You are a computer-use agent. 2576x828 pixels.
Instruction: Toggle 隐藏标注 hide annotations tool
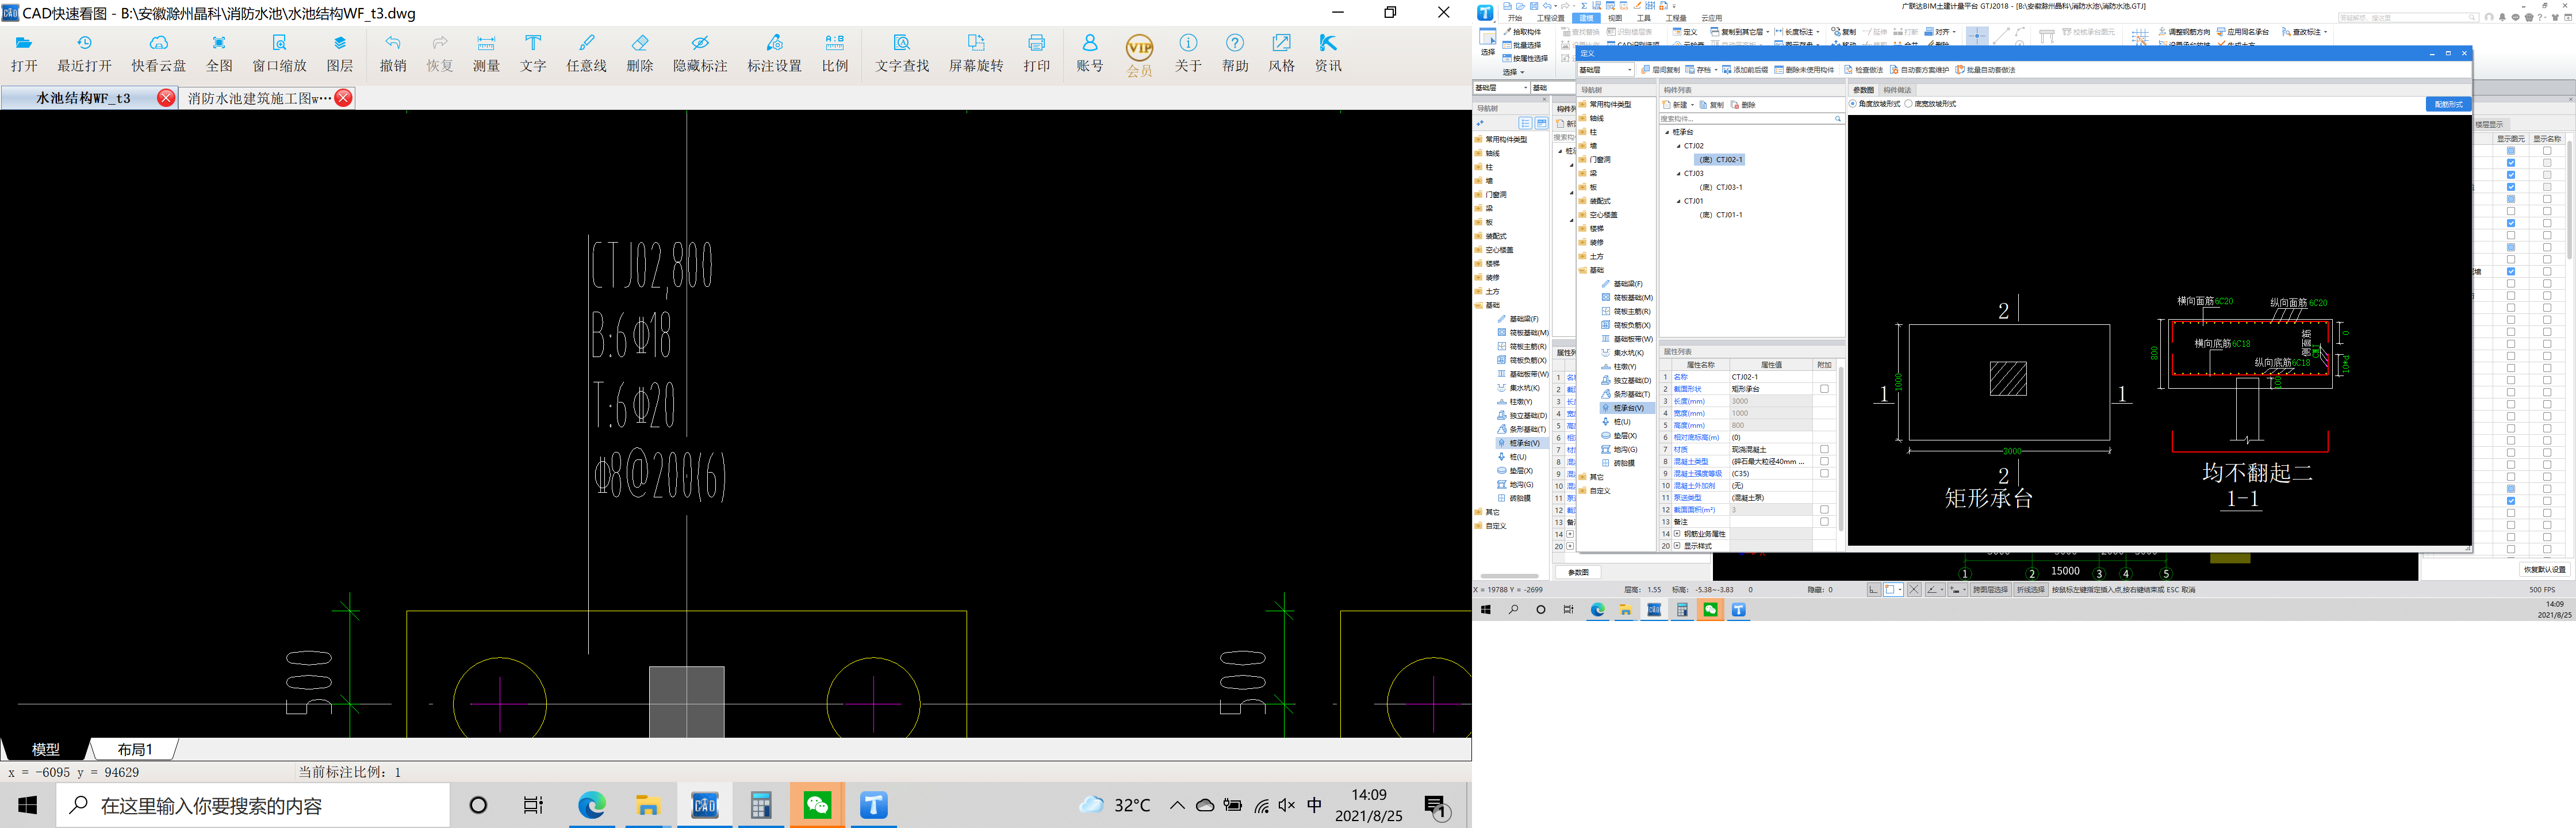point(700,53)
